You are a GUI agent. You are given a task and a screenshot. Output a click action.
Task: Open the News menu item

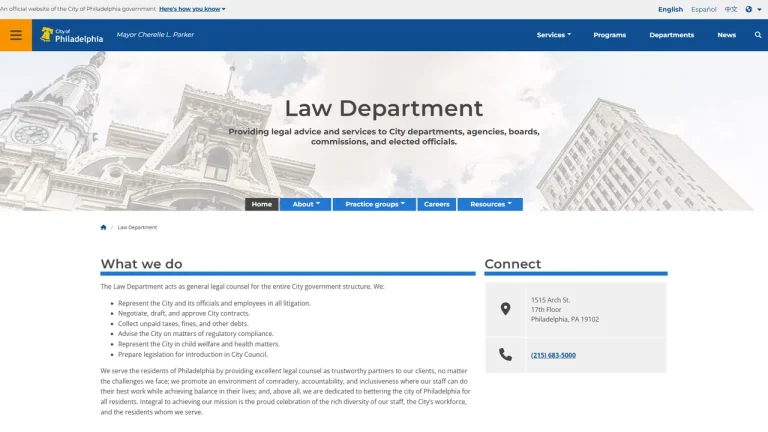coord(726,35)
